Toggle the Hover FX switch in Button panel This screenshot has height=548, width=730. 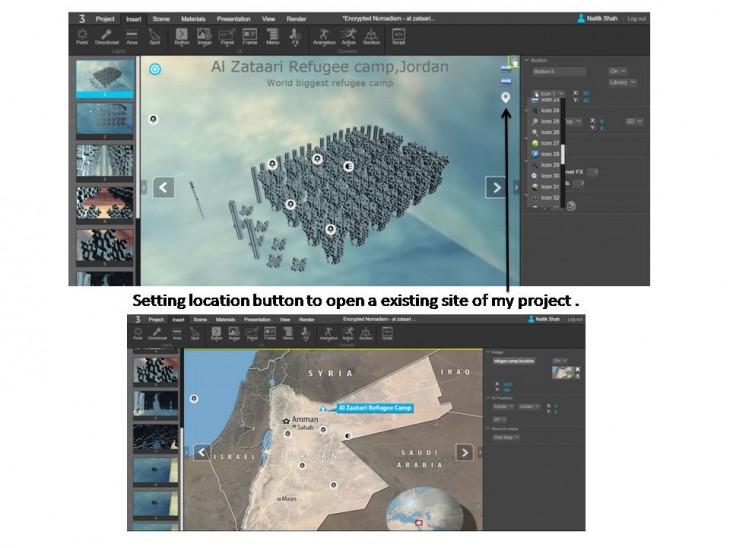pos(593,171)
